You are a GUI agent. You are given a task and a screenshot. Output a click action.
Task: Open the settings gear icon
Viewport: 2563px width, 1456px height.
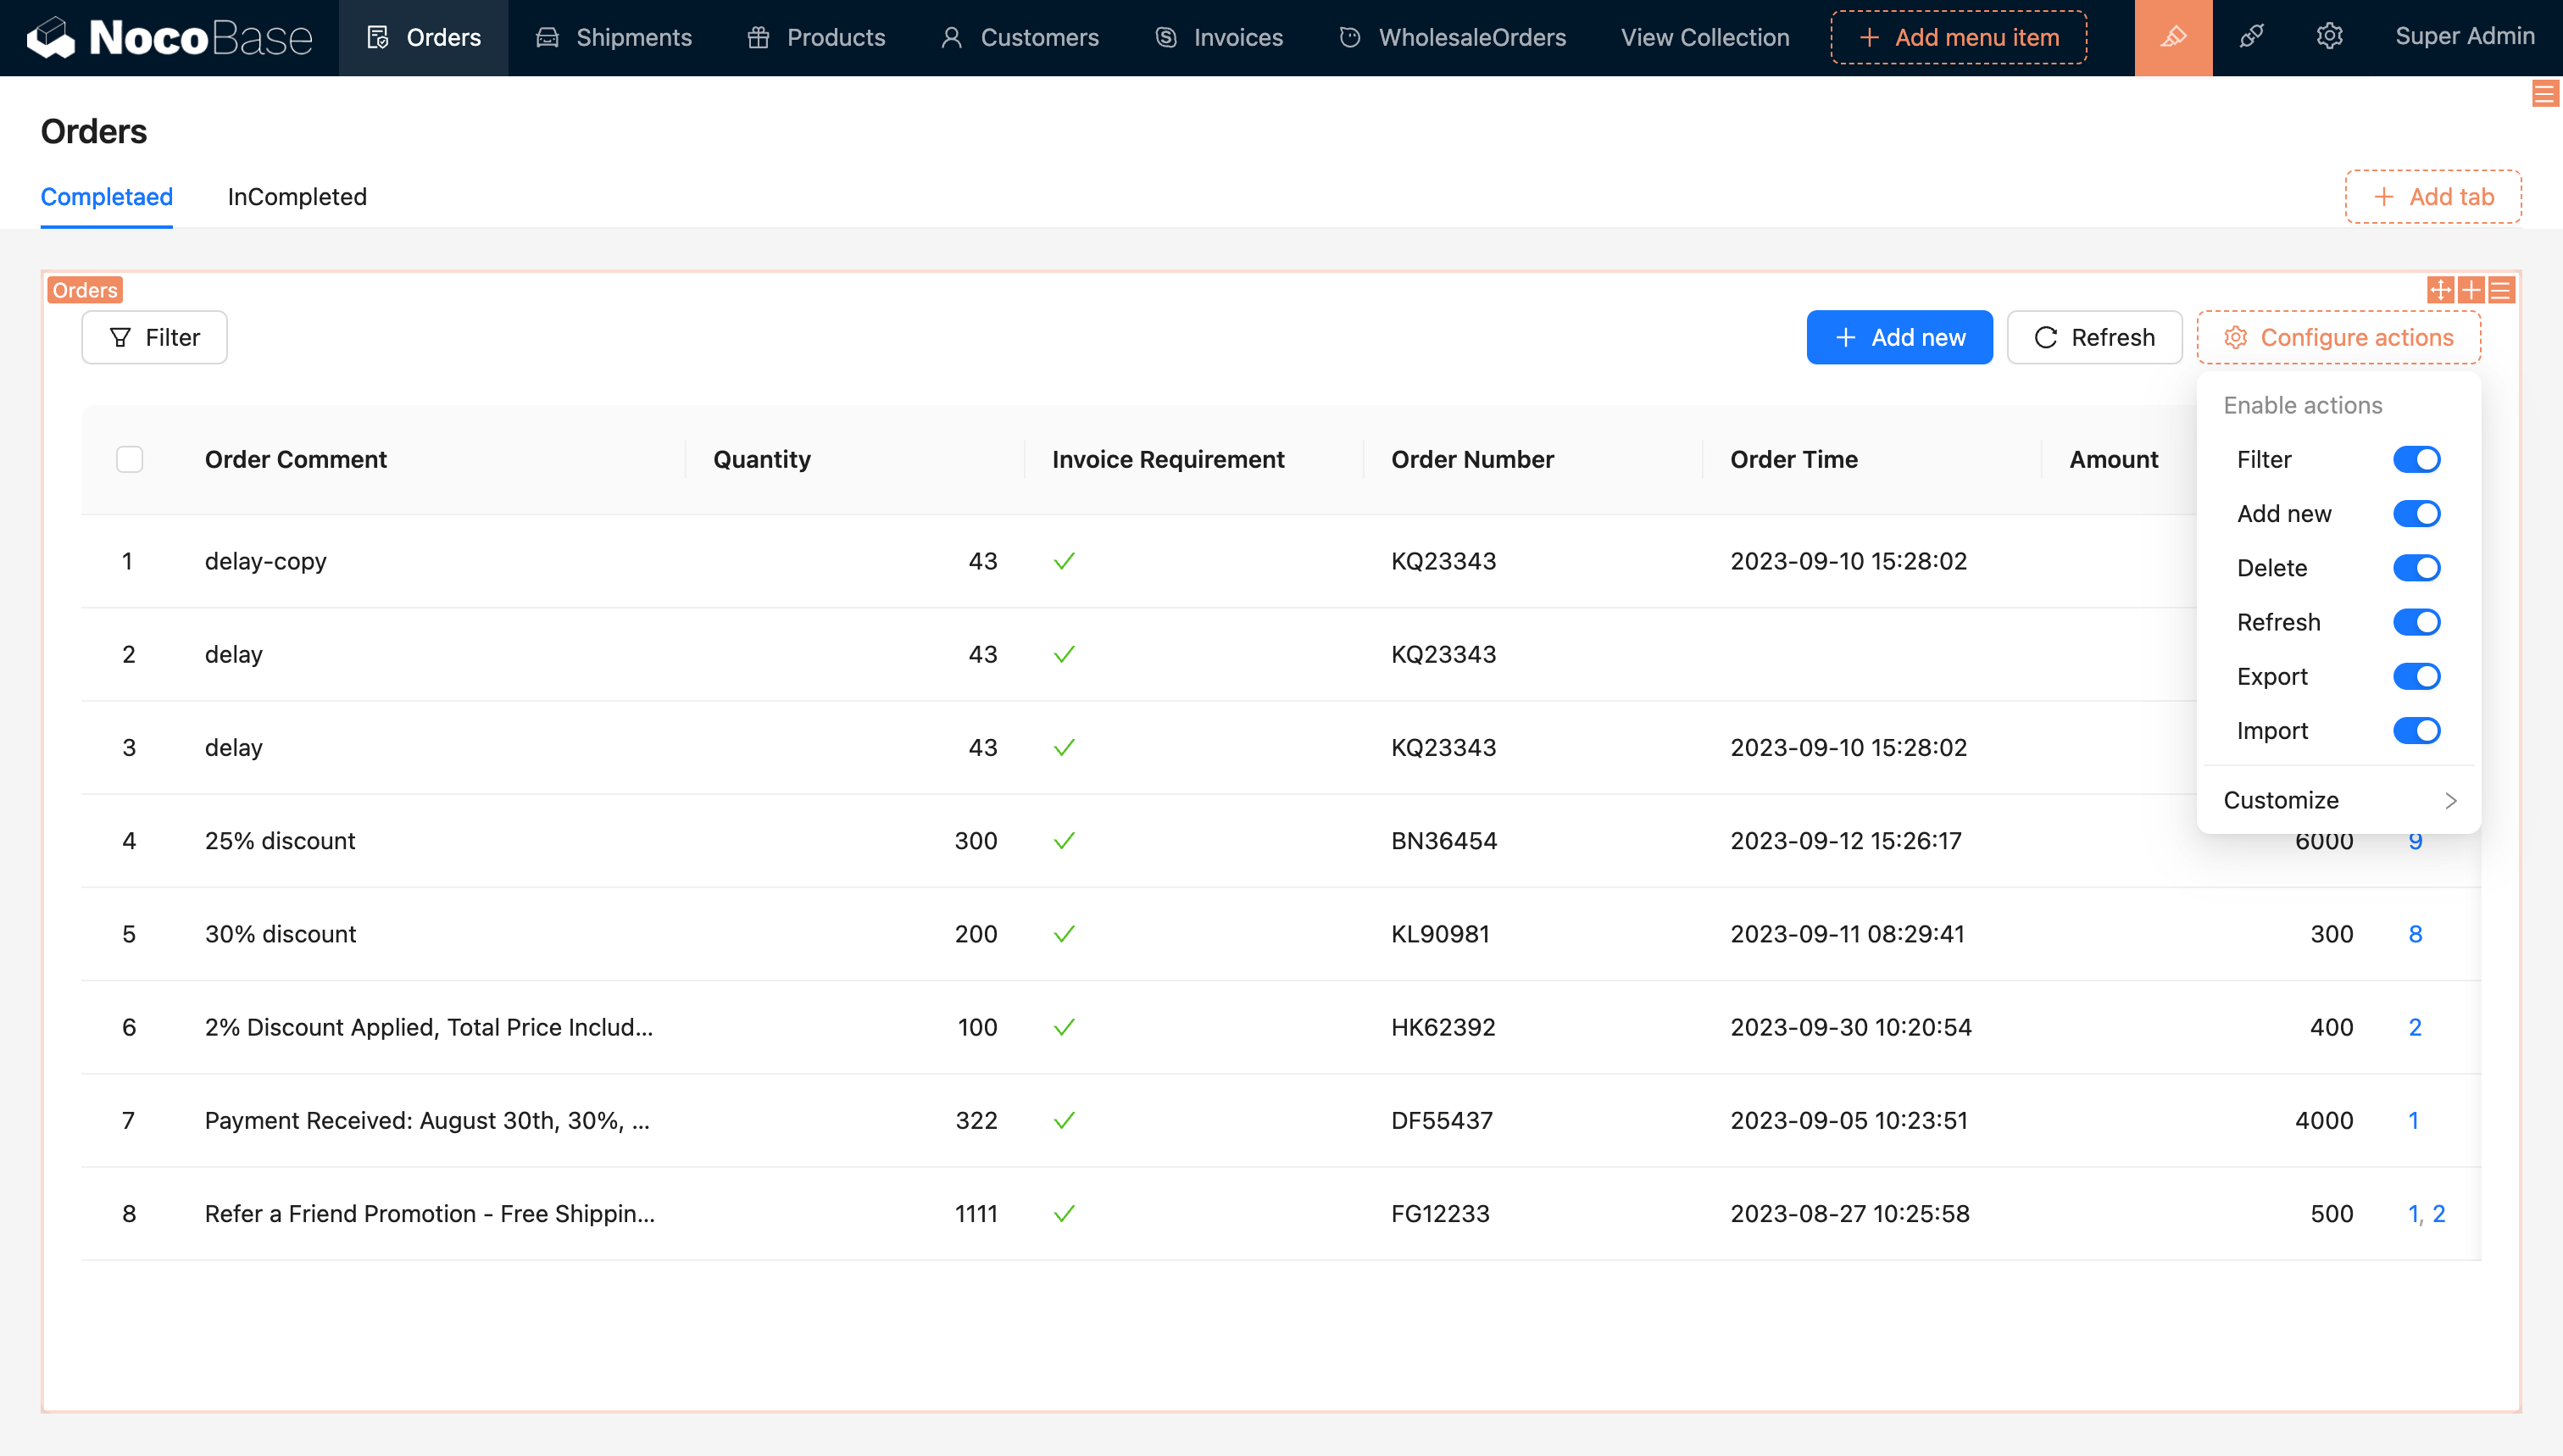(2329, 37)
